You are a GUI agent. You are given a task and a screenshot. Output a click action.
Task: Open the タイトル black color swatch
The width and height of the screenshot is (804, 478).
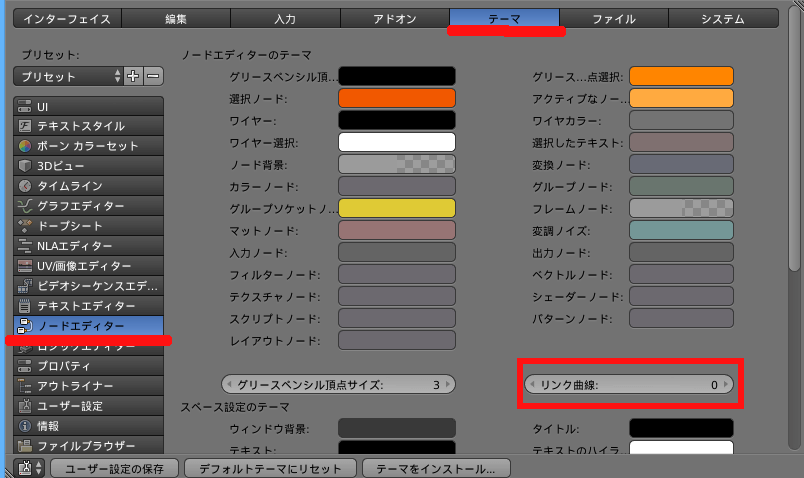681,428
